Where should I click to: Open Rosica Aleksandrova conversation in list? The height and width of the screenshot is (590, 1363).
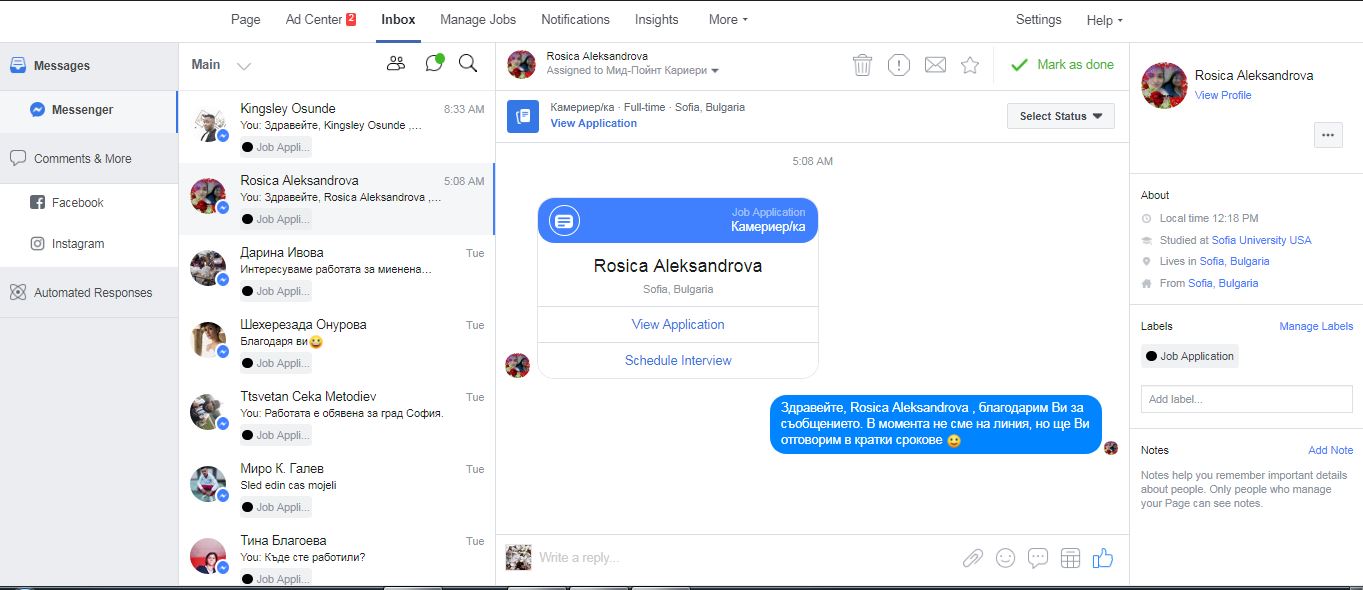[x=336, y=199]
